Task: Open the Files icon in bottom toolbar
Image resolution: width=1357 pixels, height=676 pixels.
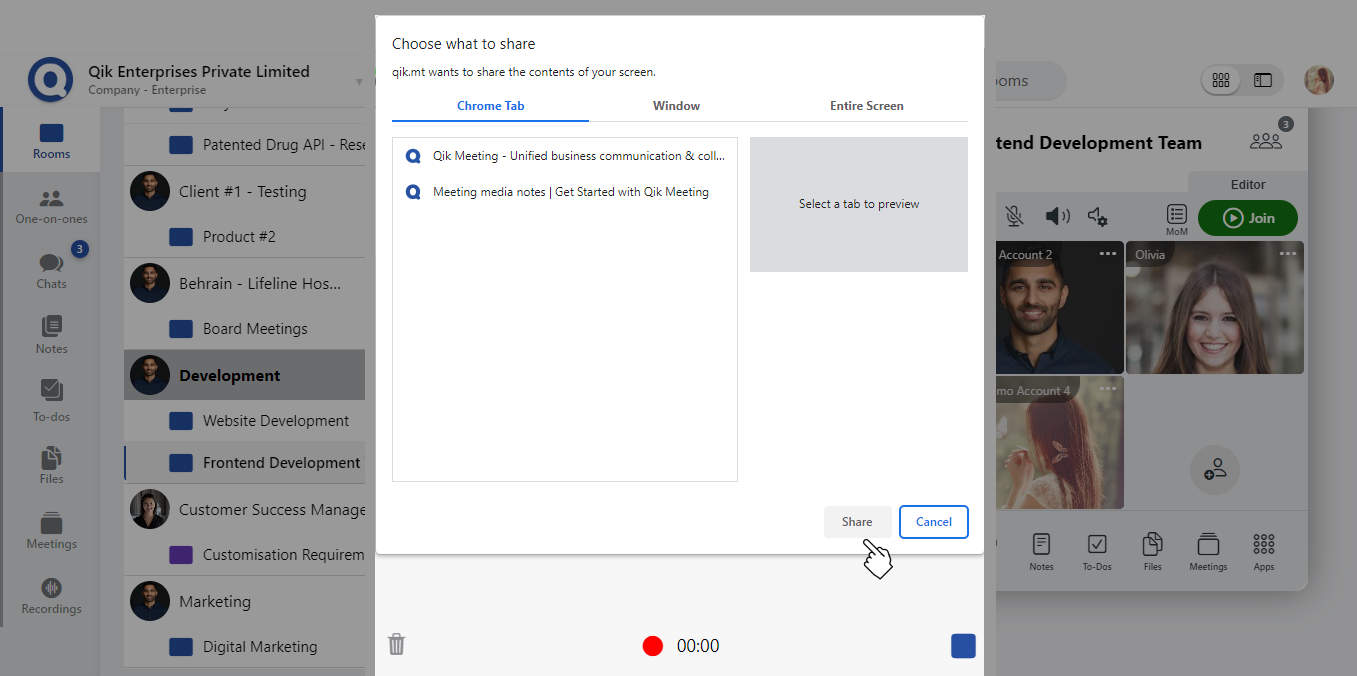Action: tap(1153, 551)
